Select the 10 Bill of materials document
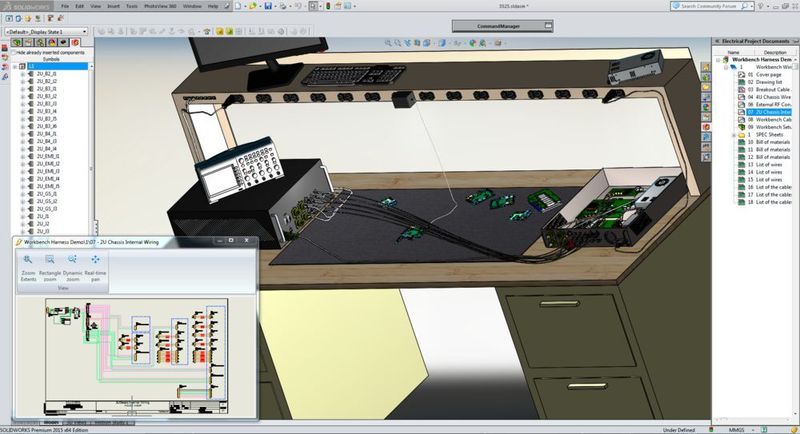Screen dimensions: 800x434 764,142
